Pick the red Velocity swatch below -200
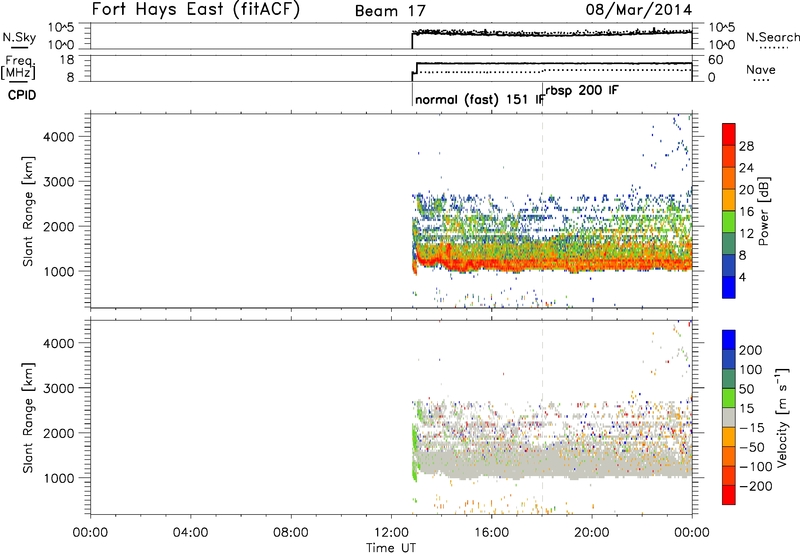This screenshot has height=554, width=800. coord(729,495)
